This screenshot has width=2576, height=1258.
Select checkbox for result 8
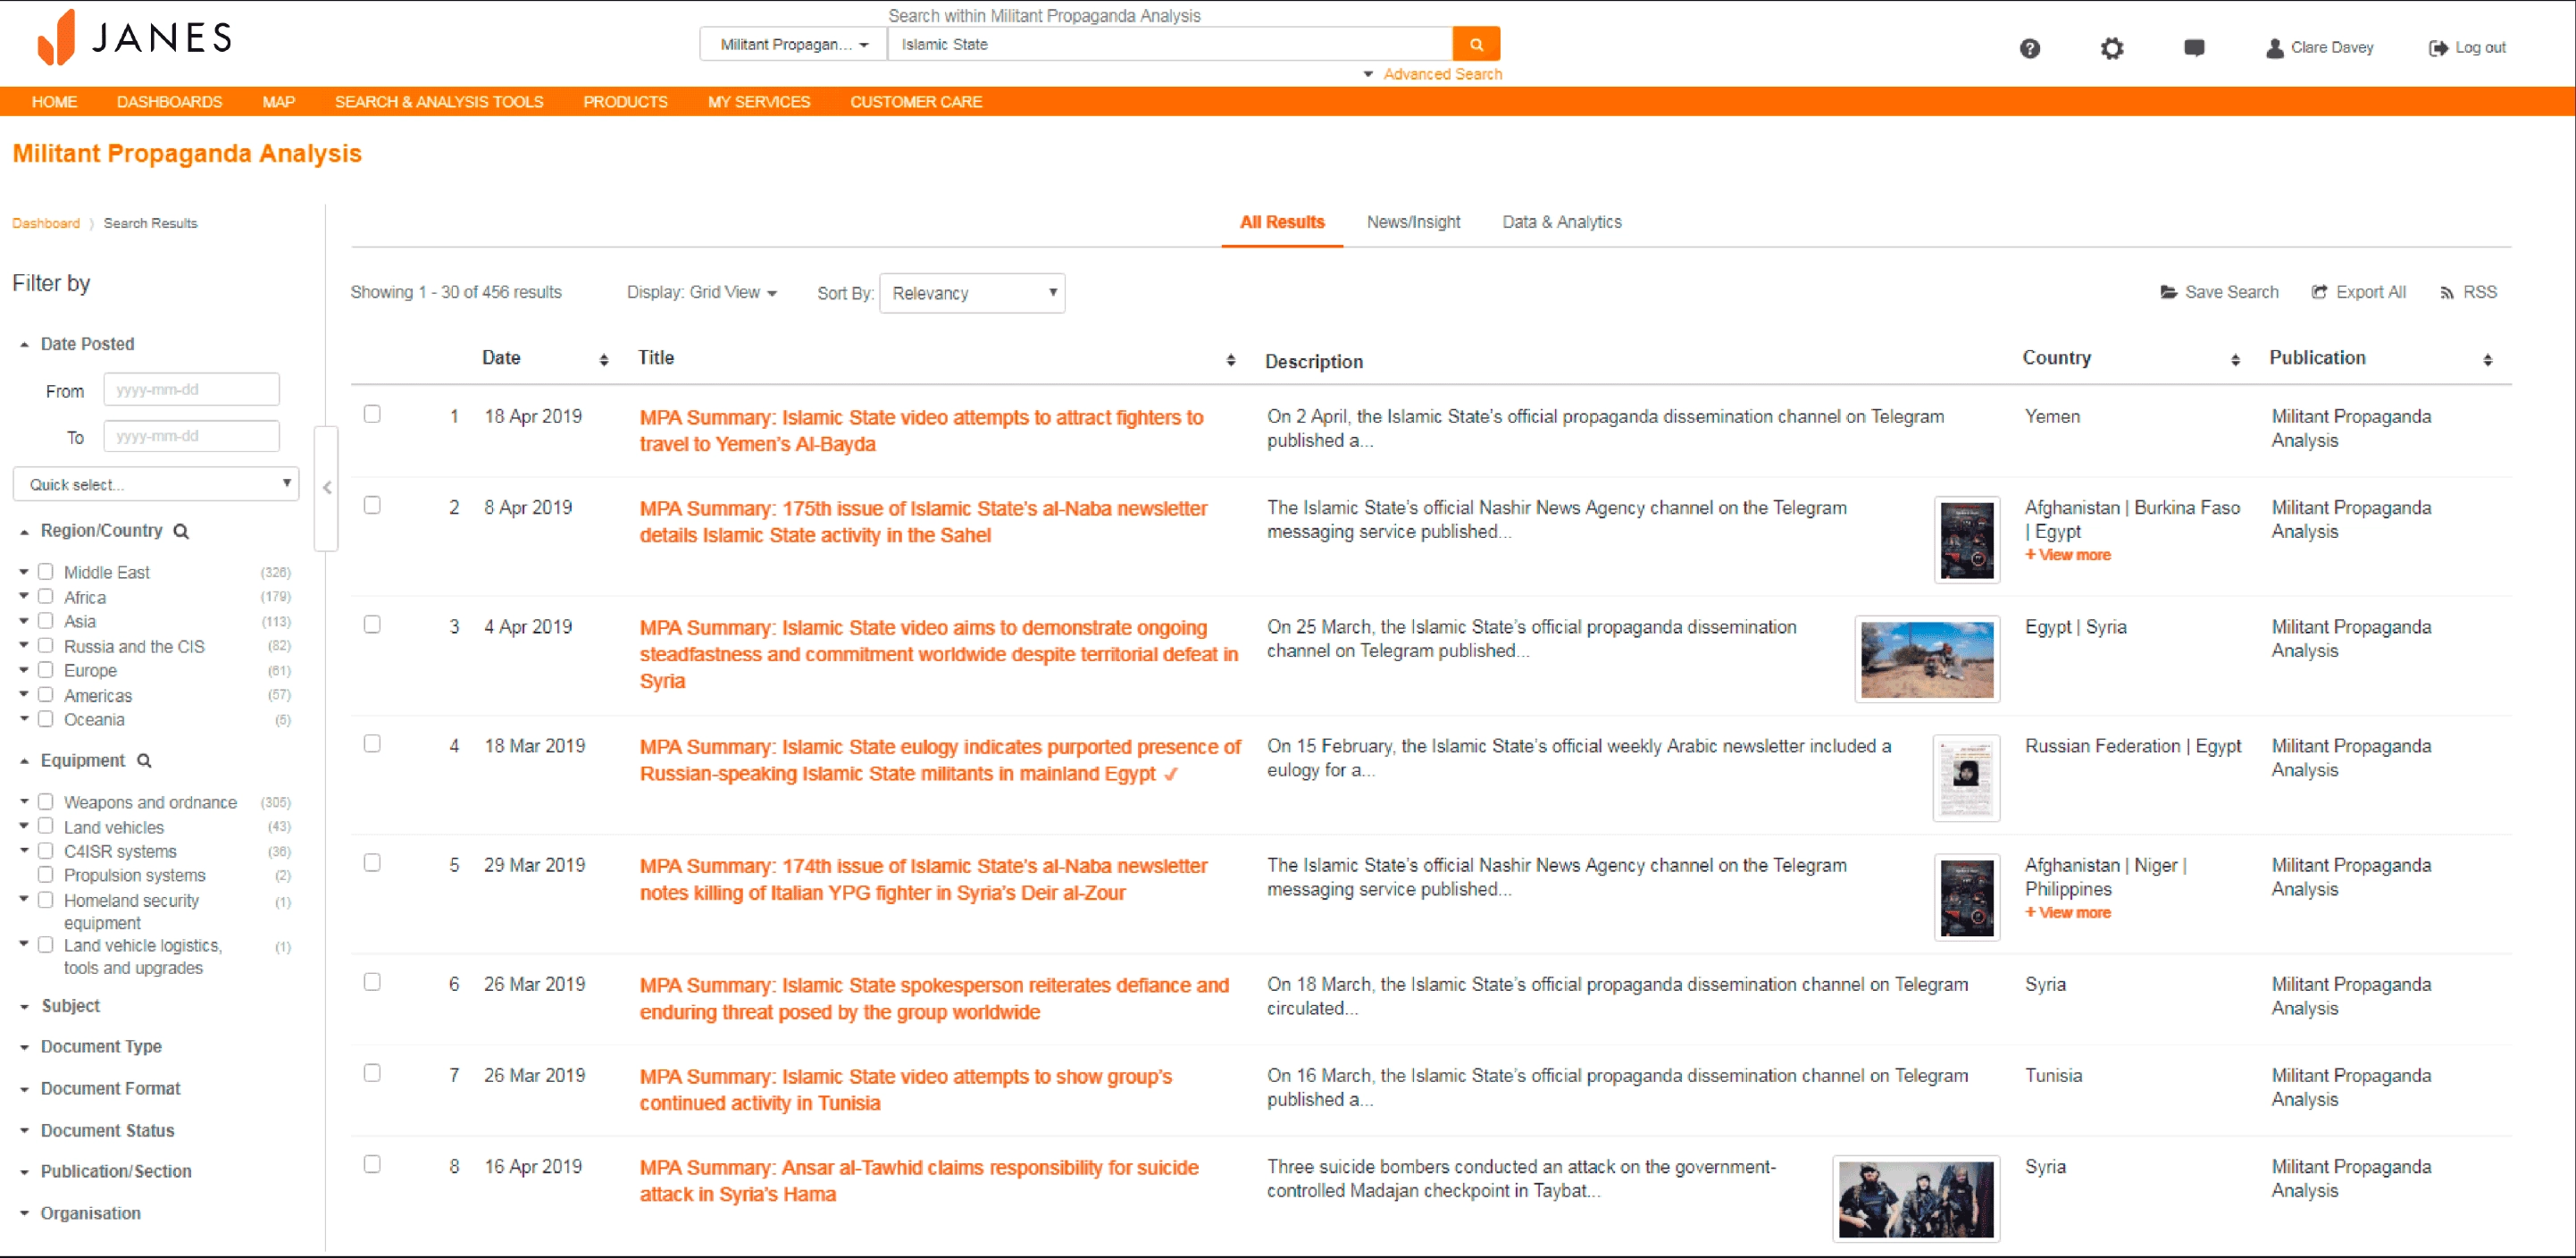click(x=372, y=1165)
